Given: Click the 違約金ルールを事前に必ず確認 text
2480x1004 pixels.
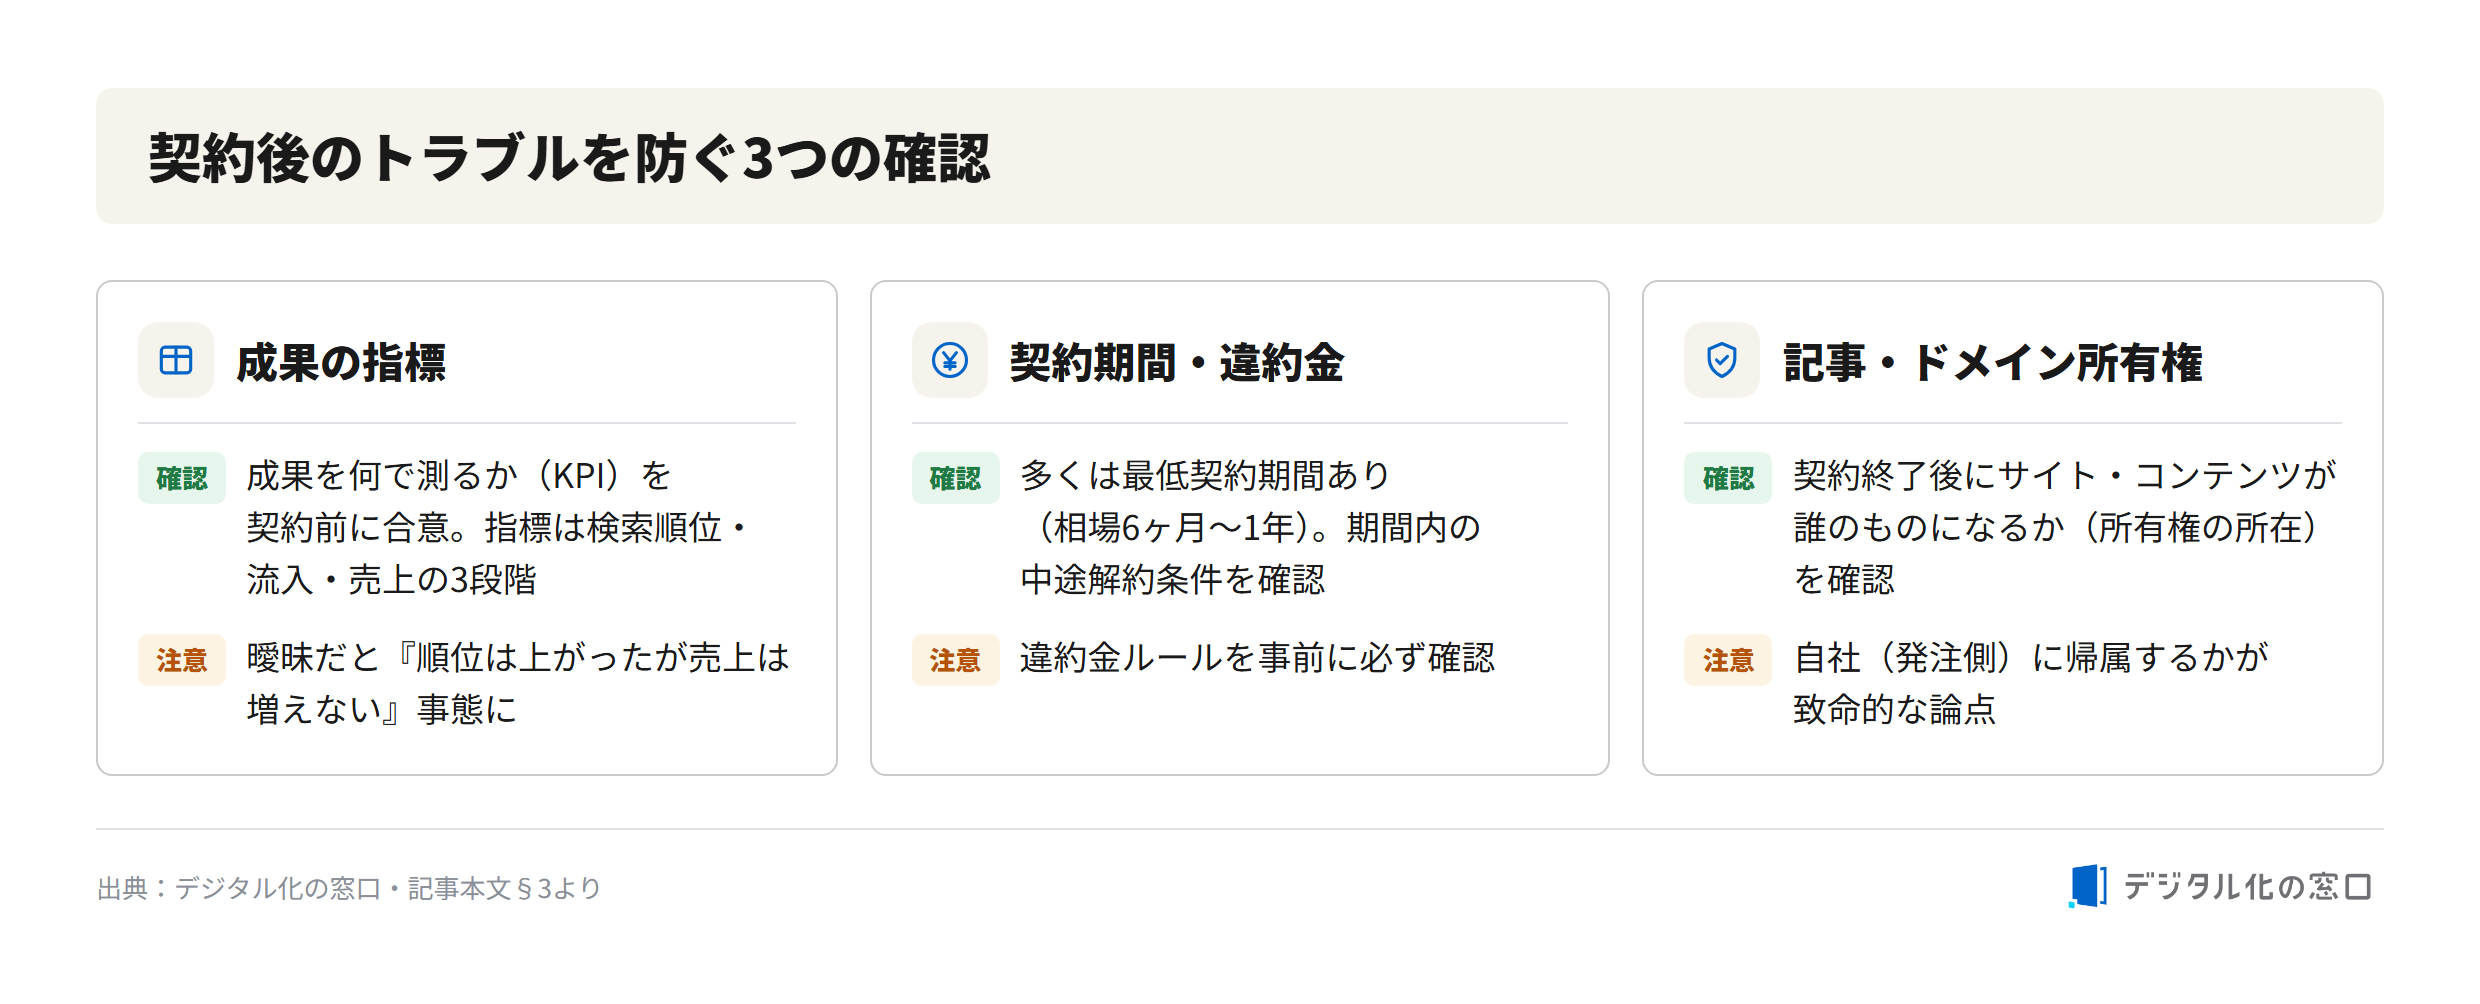Looking at the screenshot, I should coord(1257,658).
